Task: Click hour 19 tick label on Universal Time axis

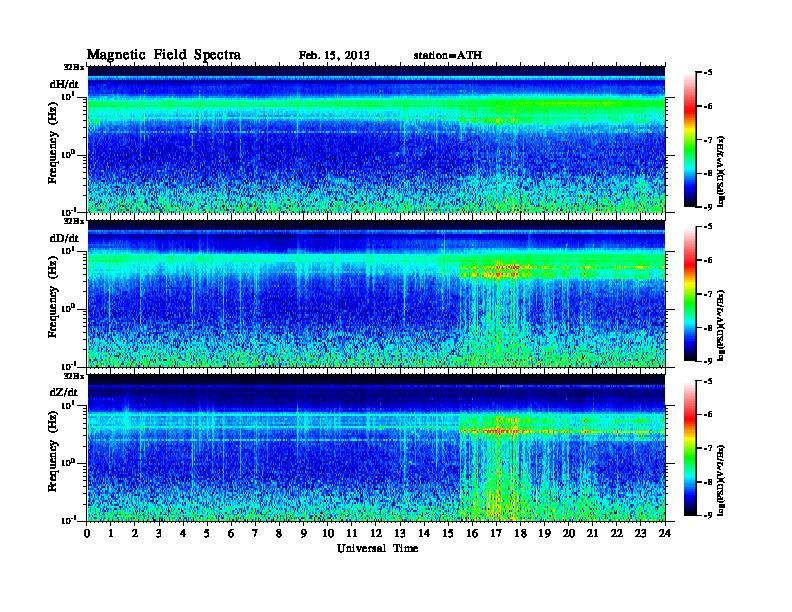Action: coord(544,533)
